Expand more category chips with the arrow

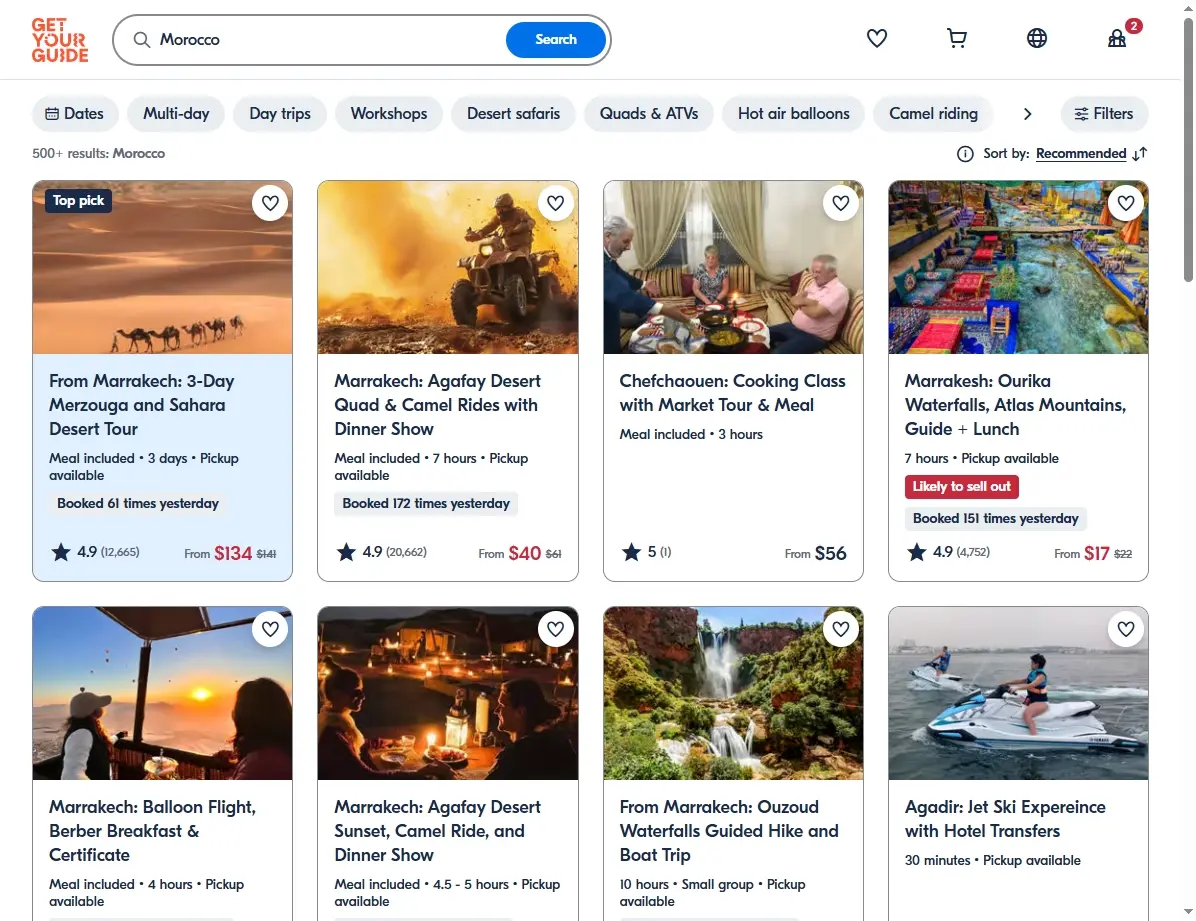1027,114
